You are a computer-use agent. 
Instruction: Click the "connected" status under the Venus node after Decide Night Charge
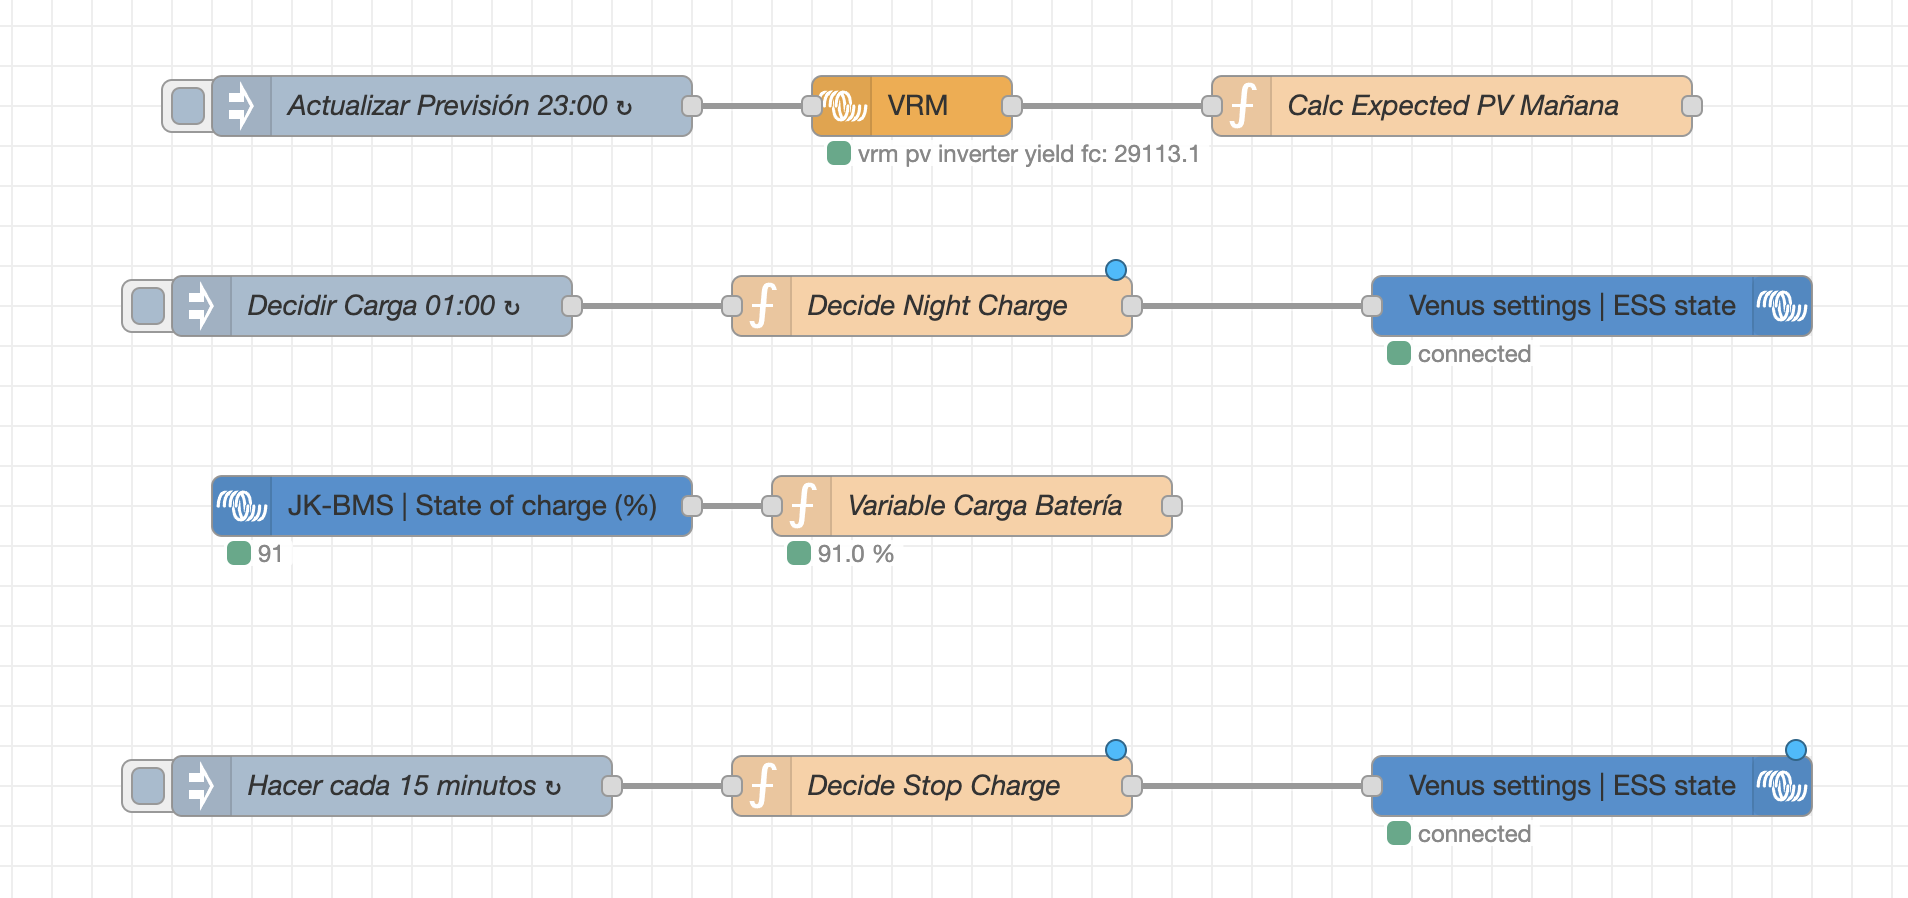(x=1474, y=354)
